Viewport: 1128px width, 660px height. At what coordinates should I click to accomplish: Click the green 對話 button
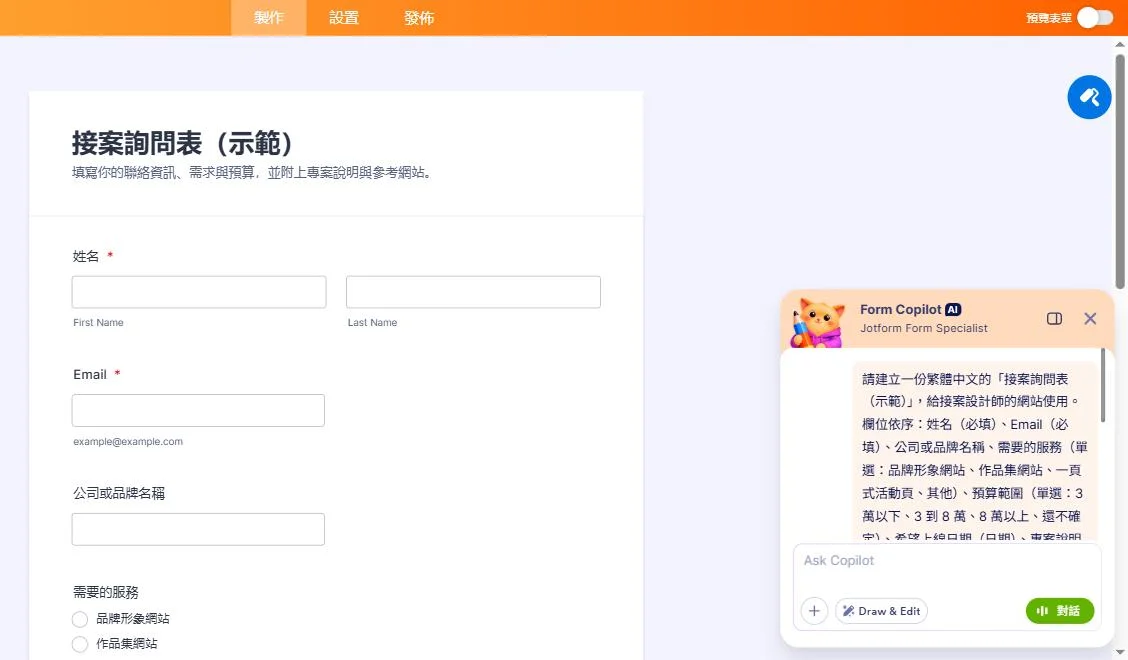pos(1060,611)
